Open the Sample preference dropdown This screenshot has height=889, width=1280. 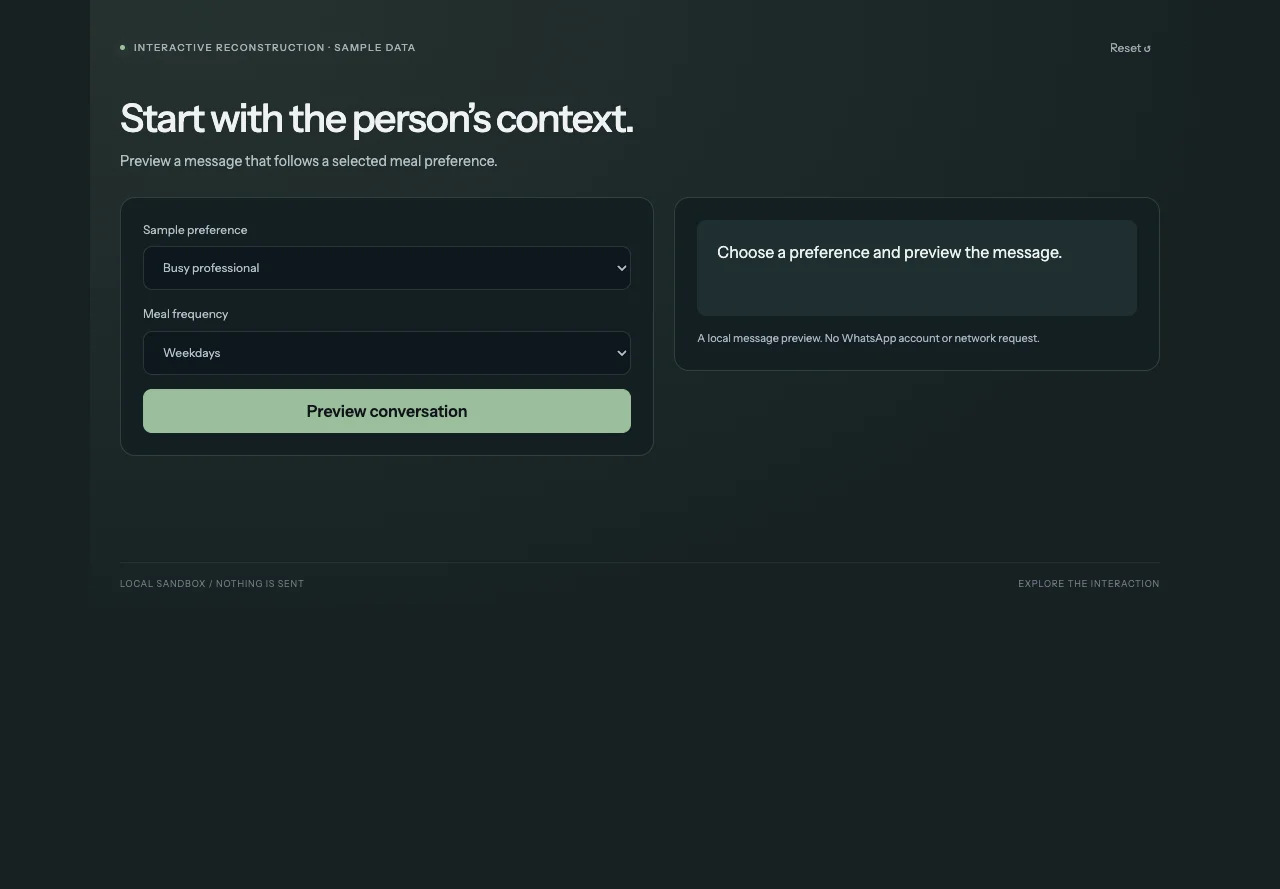point(387,268)
